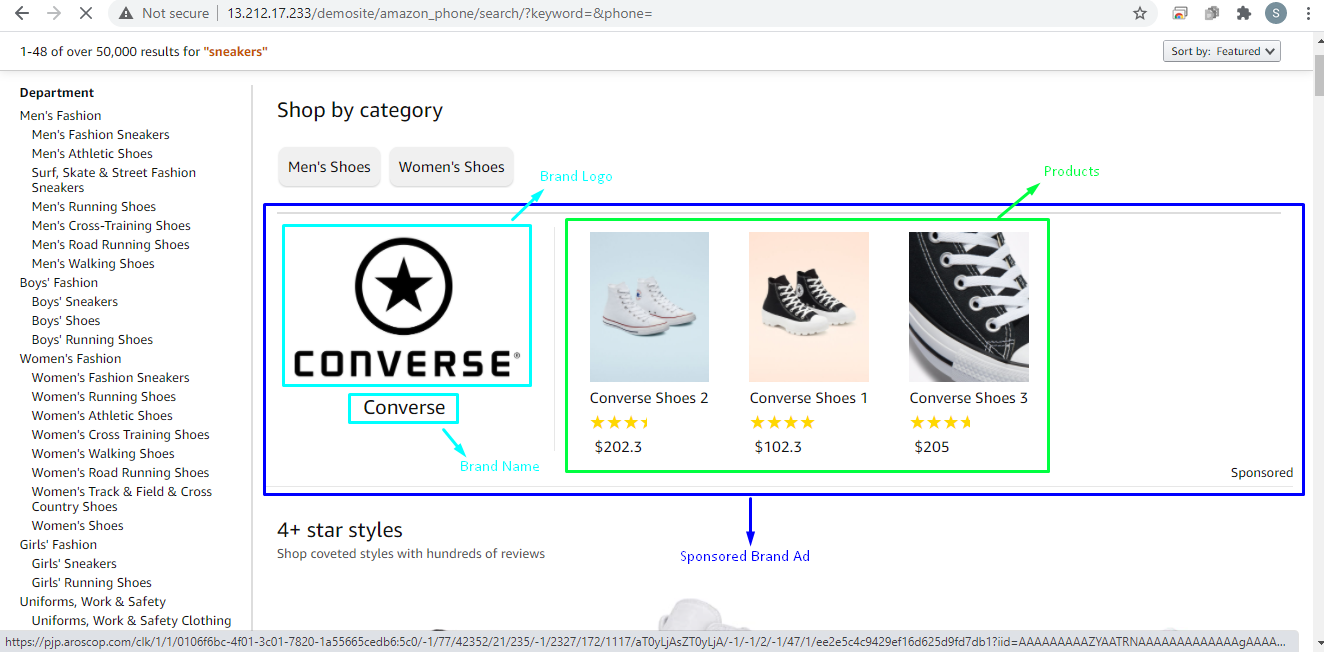Open Men's Running Shoes

(94, 207)
